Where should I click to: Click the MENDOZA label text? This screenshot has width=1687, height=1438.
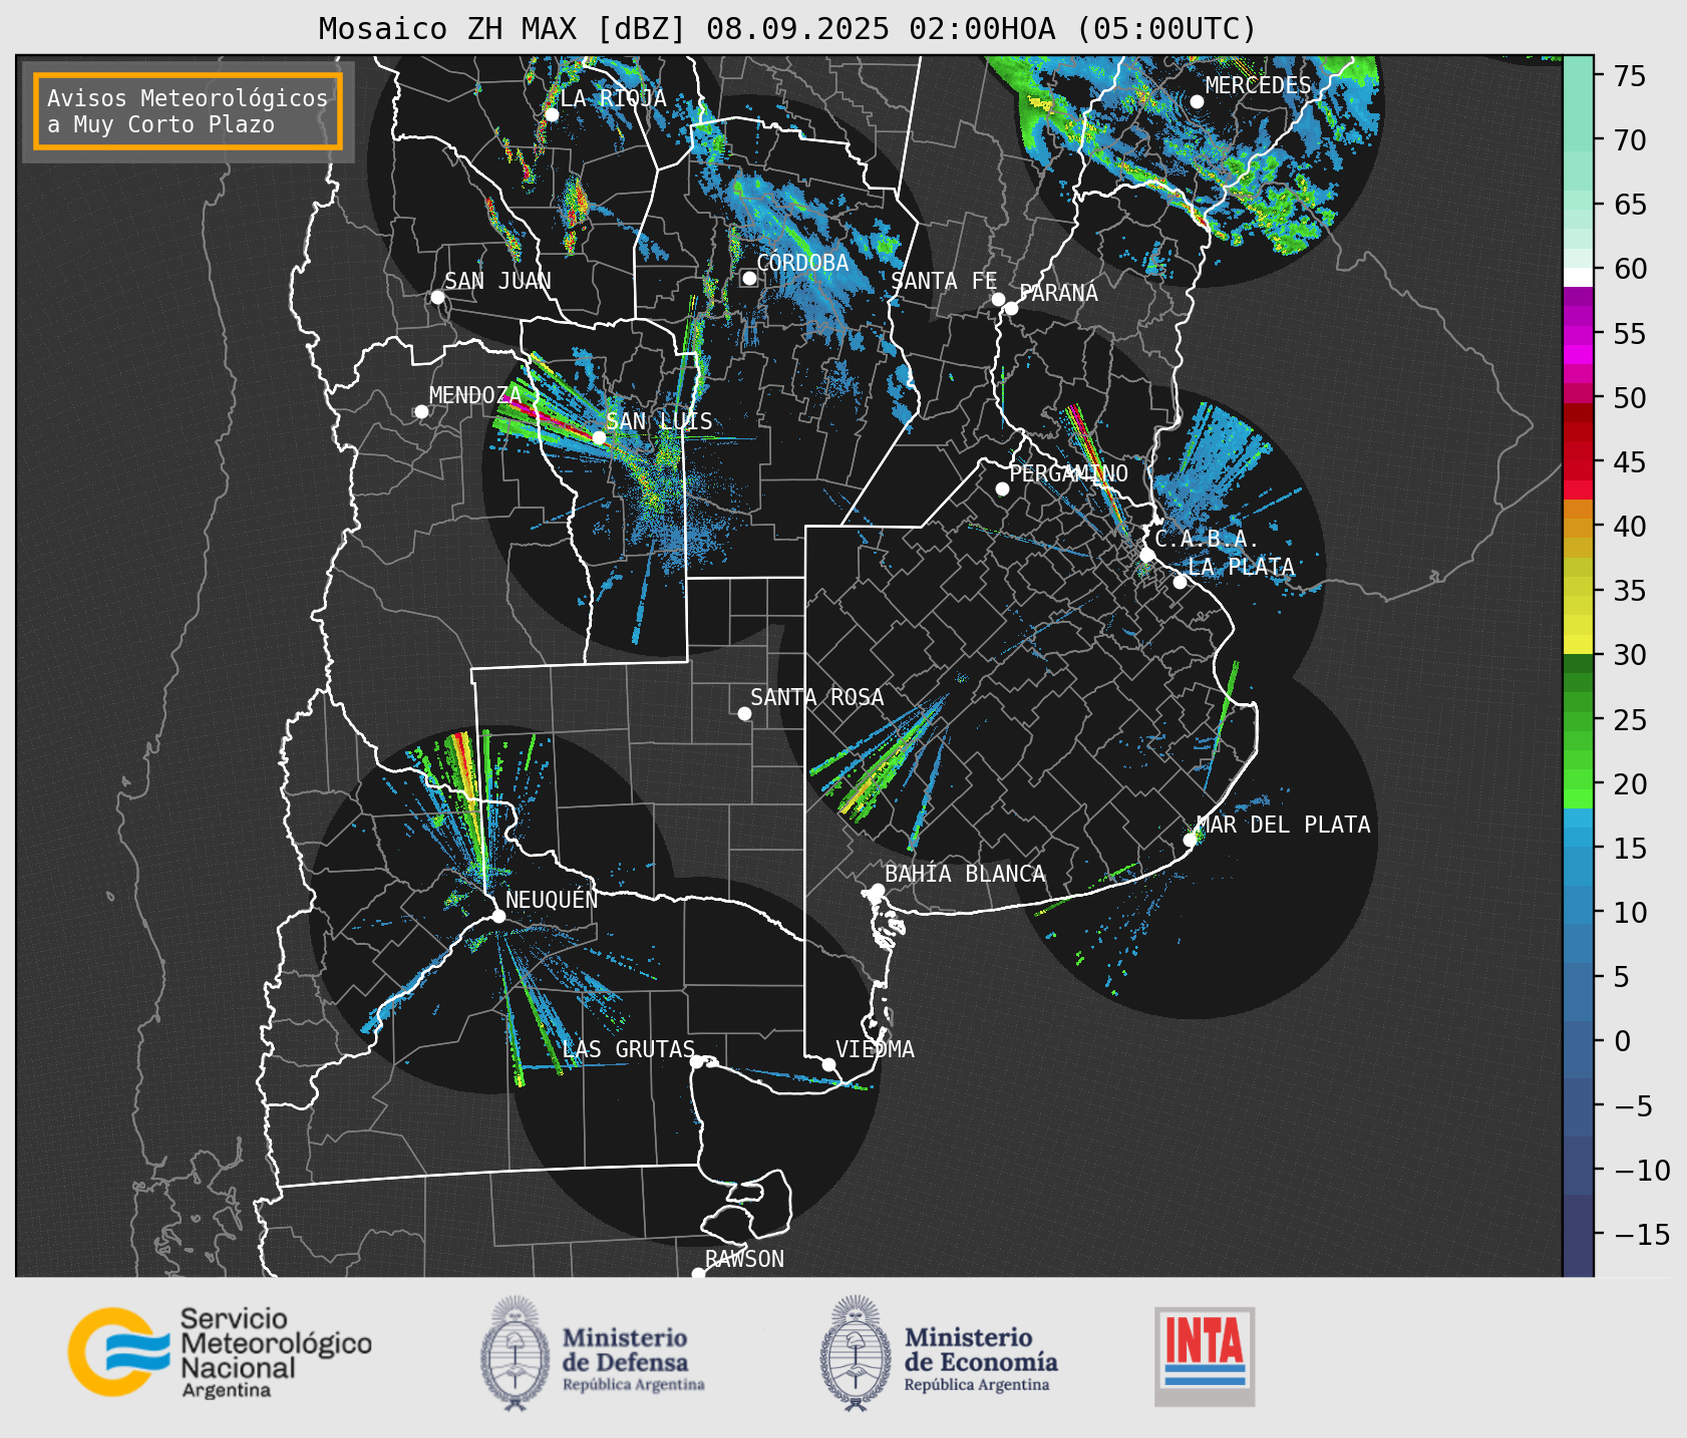pos(475,395)
